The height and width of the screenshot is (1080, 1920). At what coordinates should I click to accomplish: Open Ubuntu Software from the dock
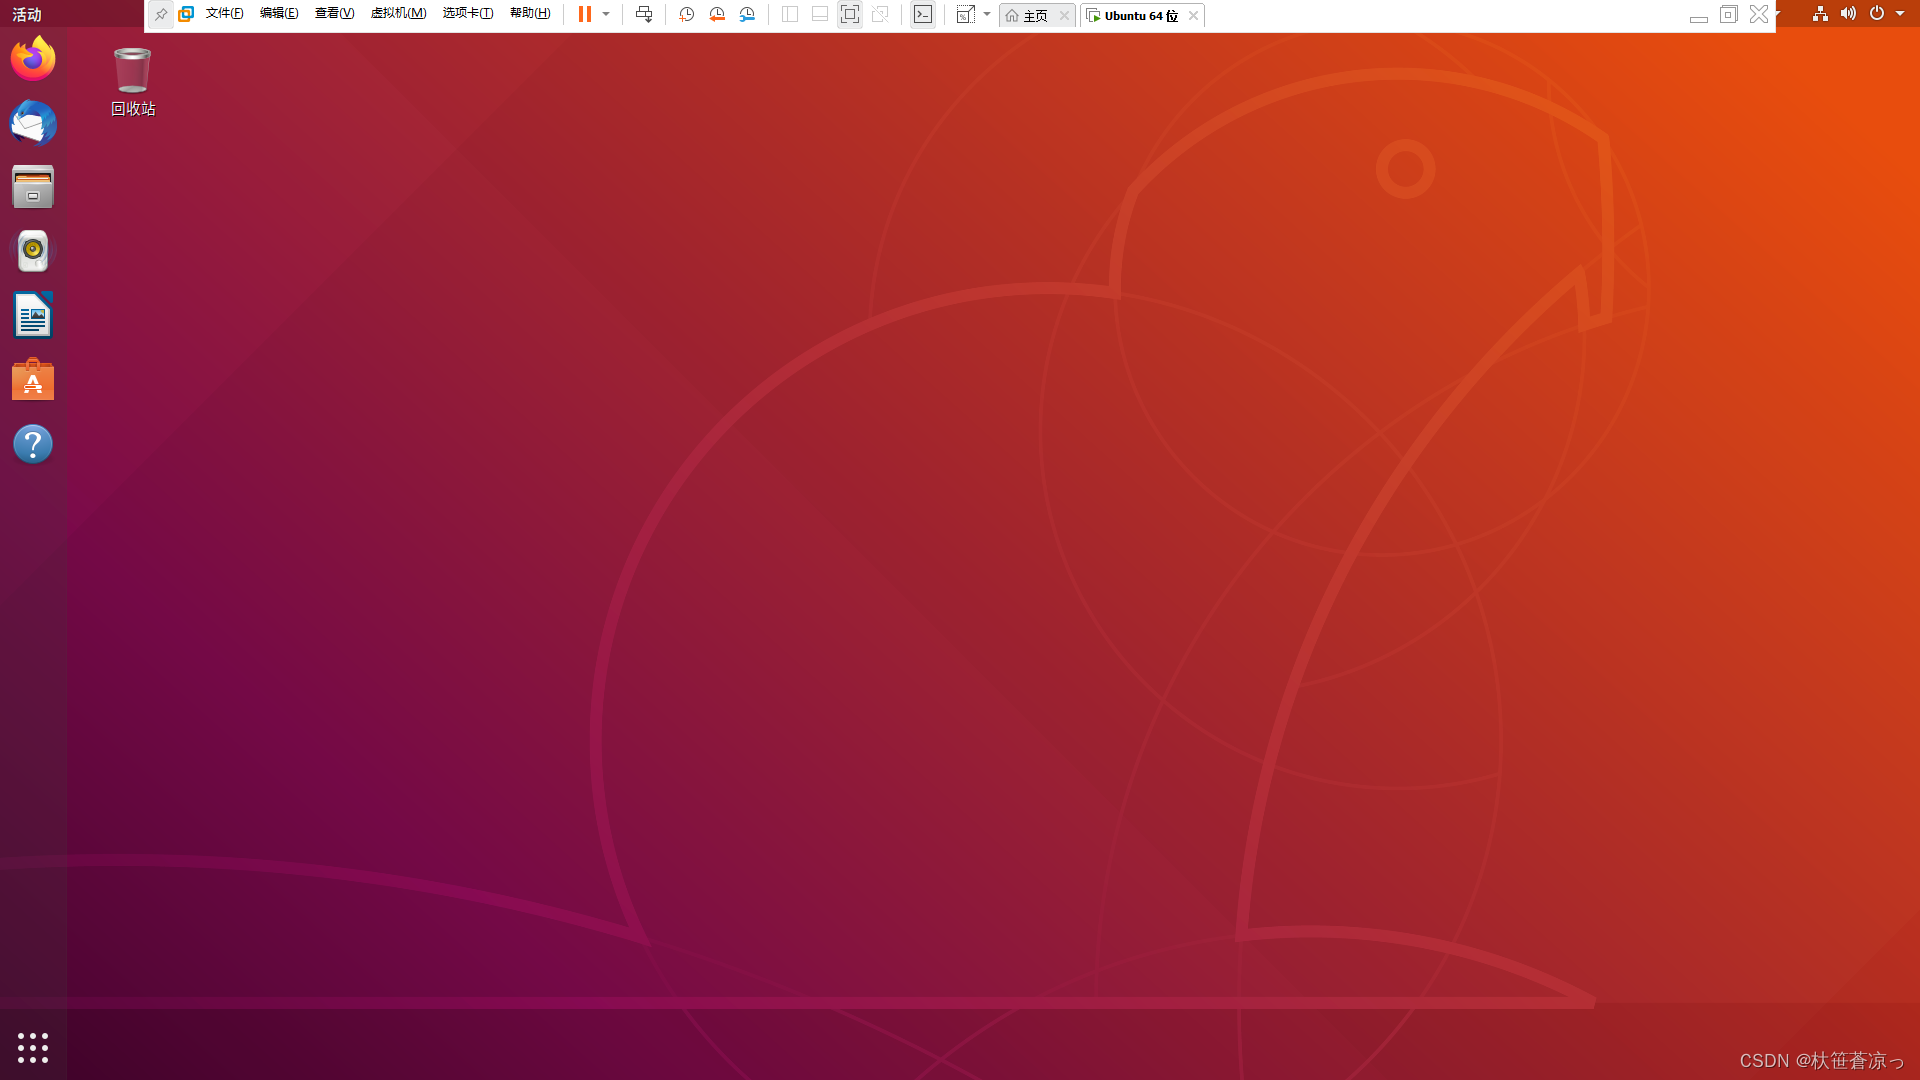[x=33, y=381]
